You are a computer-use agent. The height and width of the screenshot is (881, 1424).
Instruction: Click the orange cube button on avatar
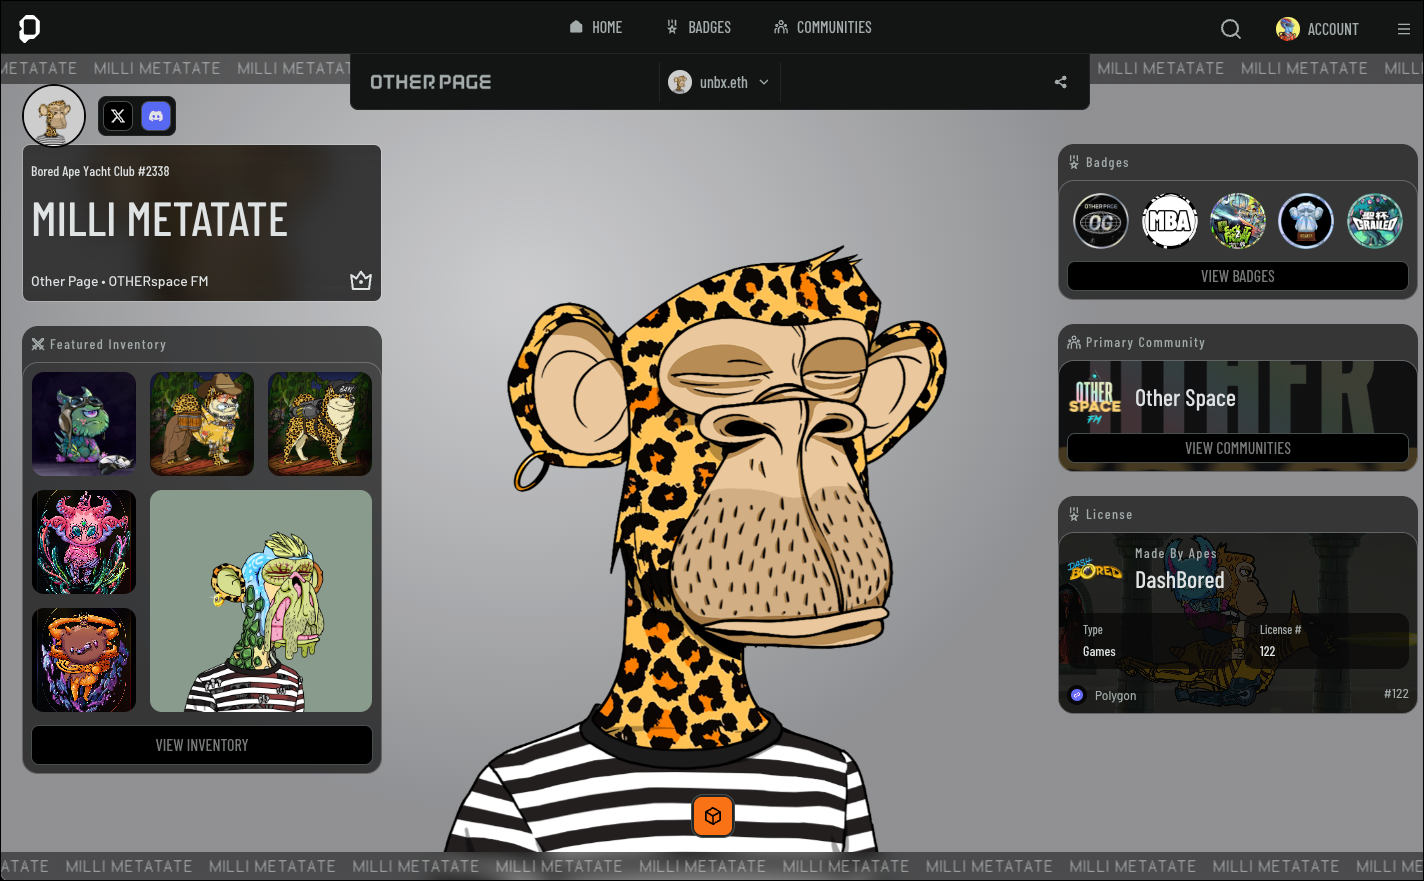pyautogui.click(x=713, y=816)
